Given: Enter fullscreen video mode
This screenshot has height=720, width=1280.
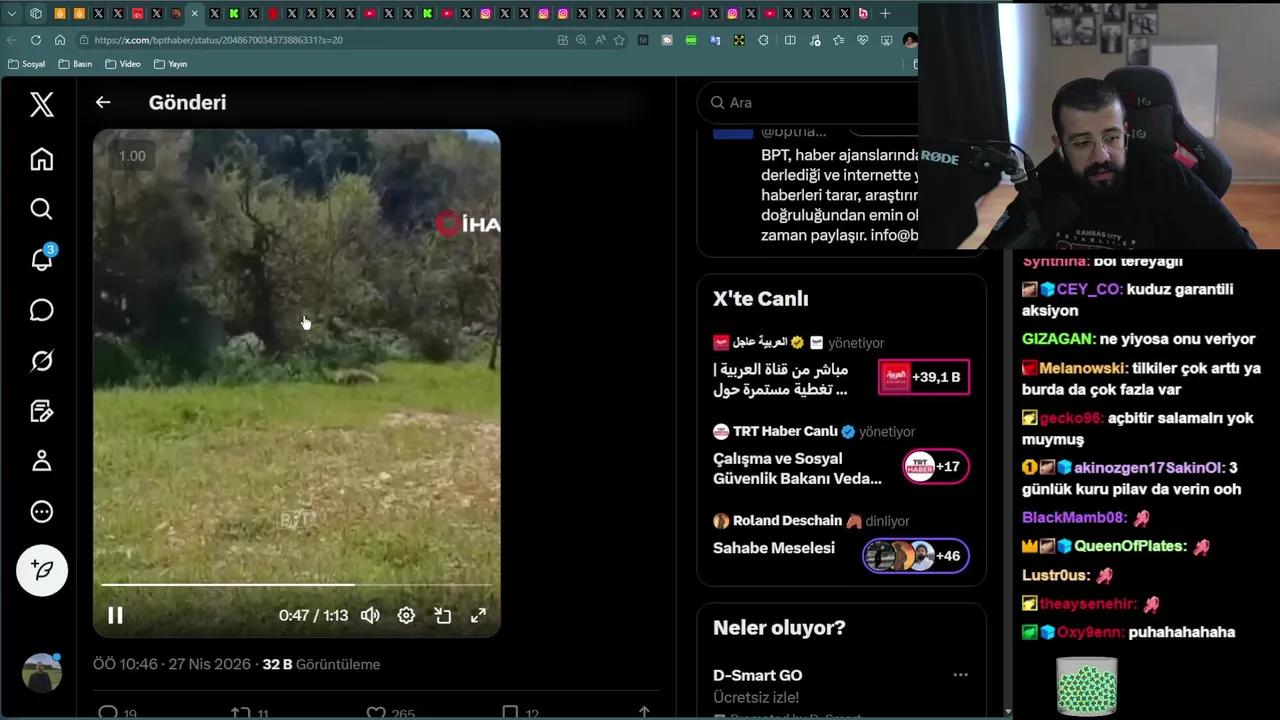Looking at the screenshot, I should (x=478, y=615).
